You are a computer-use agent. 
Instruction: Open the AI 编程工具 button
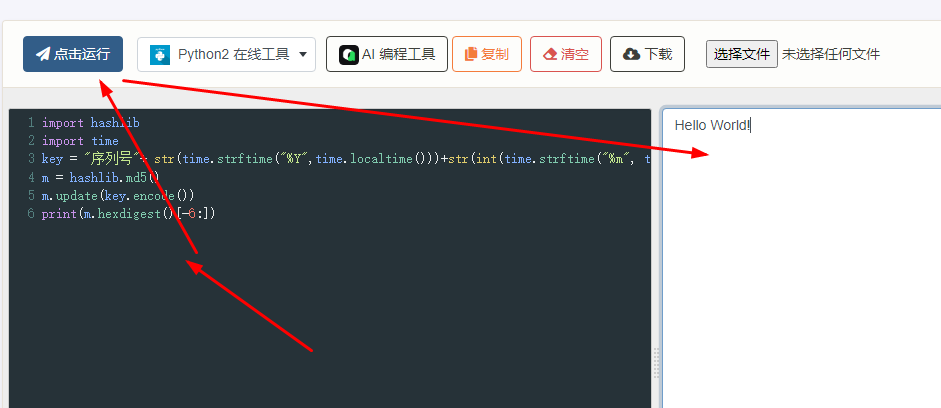(x=387, y=54)
